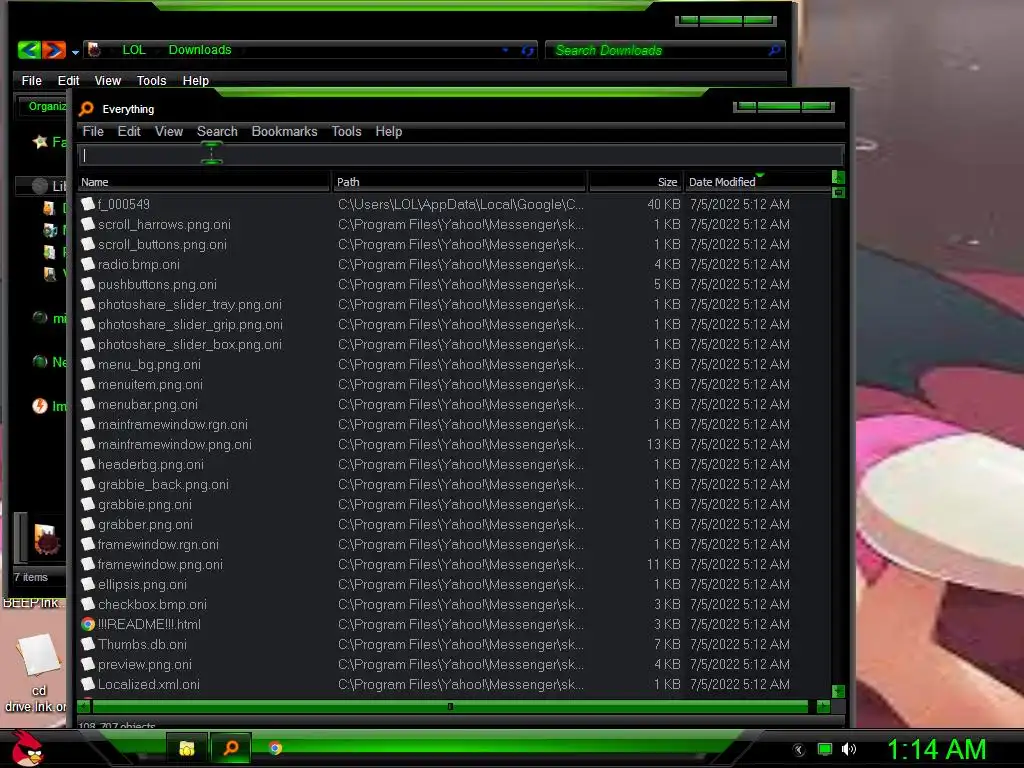1024x768 pixels.
Task: Select file icon of radio.bmp.oni
Action: coord(88,264)
